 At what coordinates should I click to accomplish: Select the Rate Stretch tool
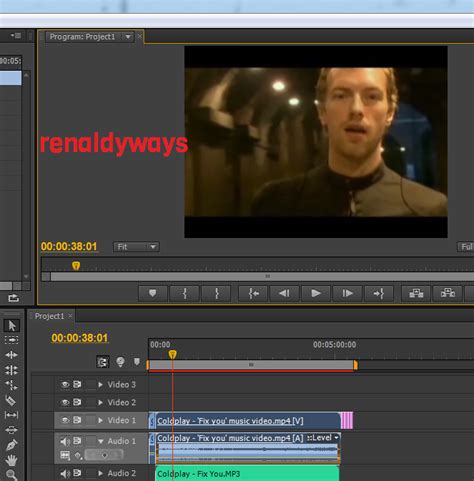(12, 385)
